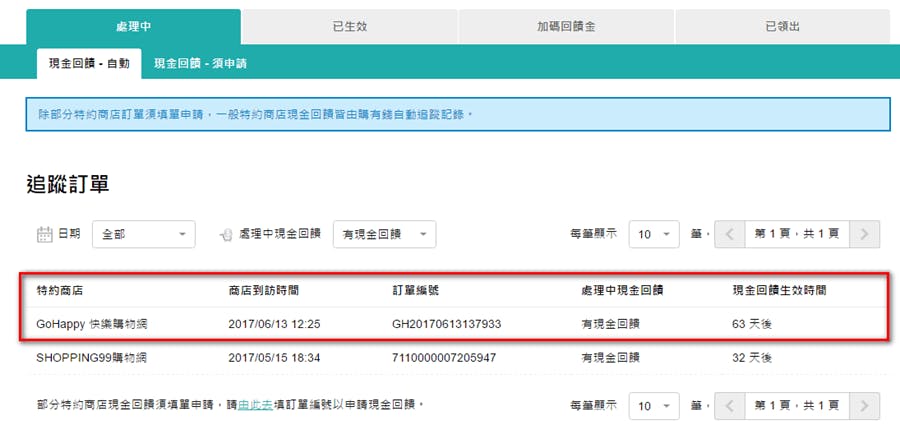
Task: Switch to the 處理中 tab
Action: coord(133,26)
